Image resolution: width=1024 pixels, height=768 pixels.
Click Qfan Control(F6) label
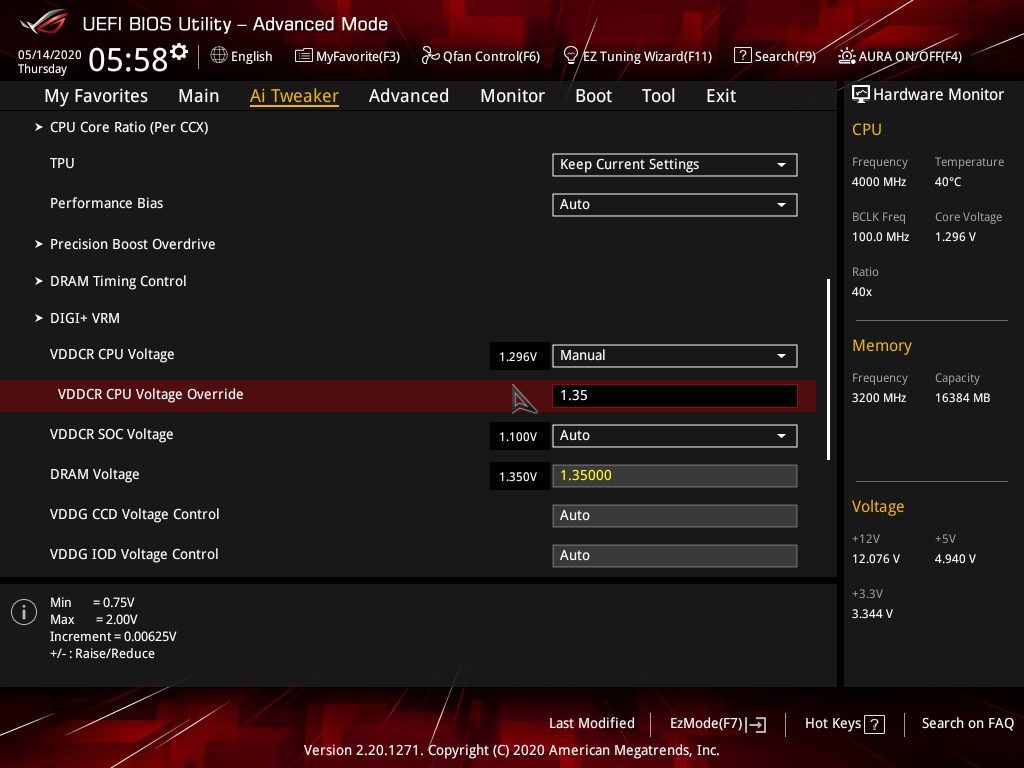coord(491,57)
